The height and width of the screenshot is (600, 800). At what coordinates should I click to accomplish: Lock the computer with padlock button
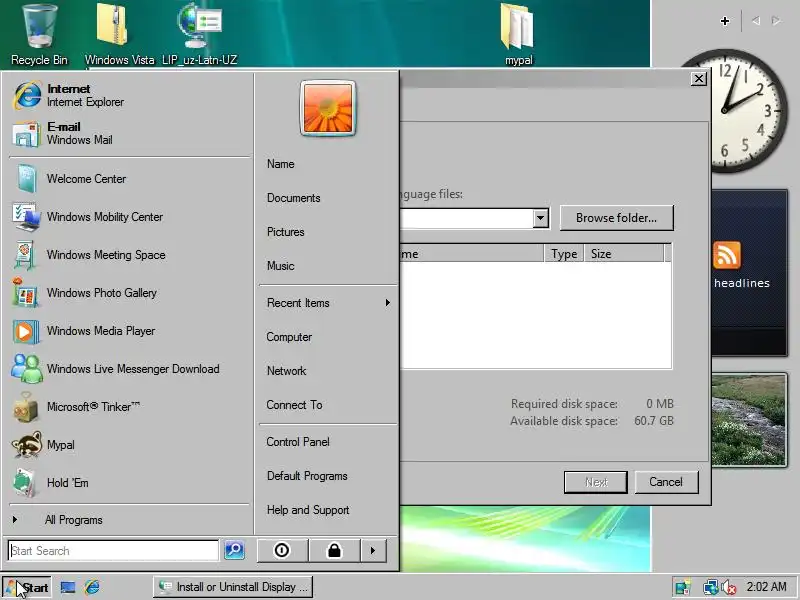coord(334,551)
